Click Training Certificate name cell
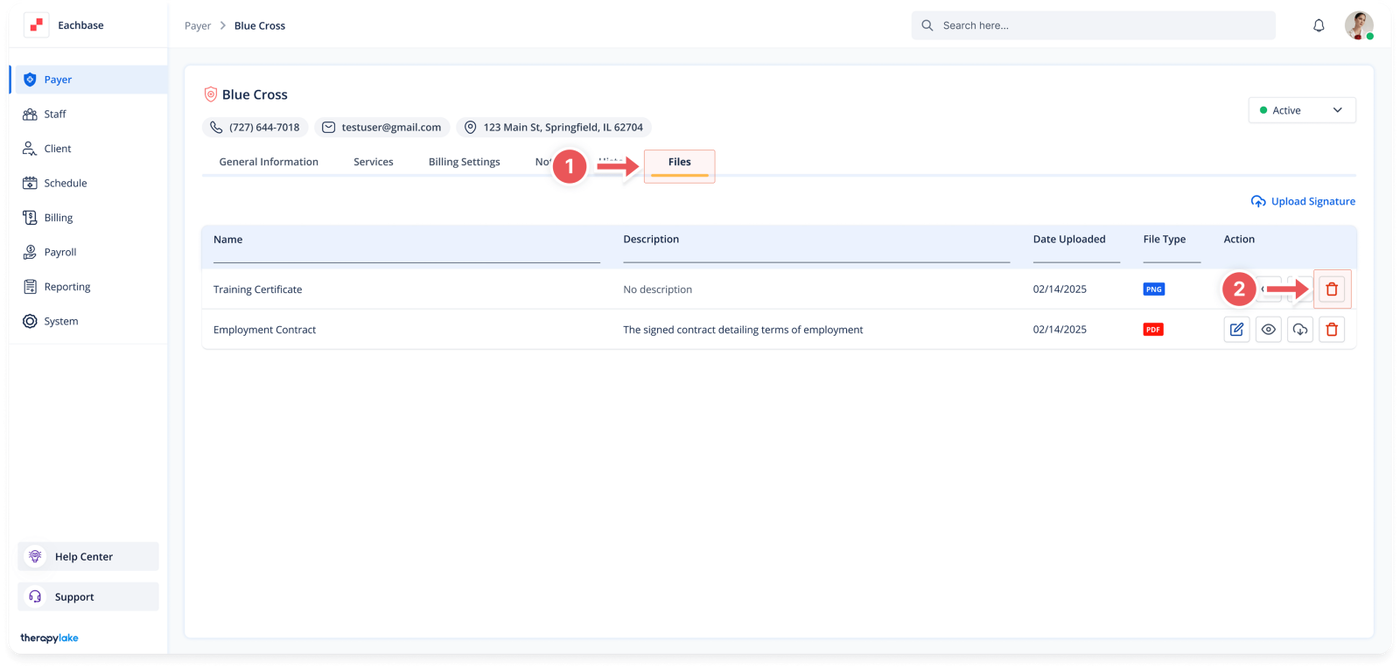This screenshot has height=669, width=1400. point(257,289)
